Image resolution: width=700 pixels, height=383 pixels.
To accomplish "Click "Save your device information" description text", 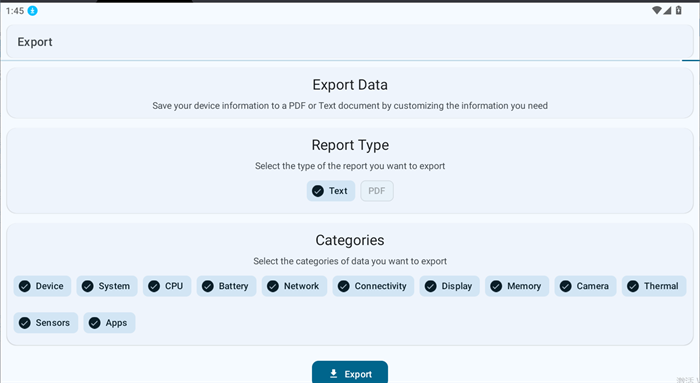I will (350, 106).
